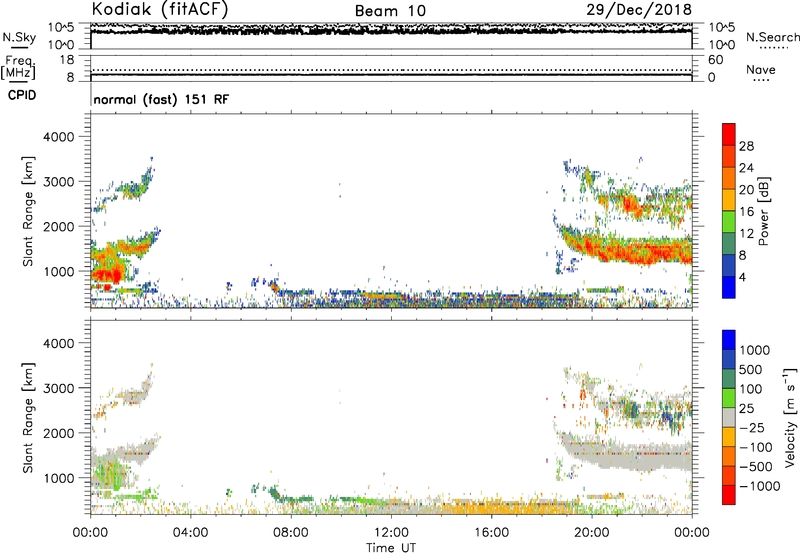Click the "Kodiak (fitACF)" plot title

(x=160, y=9)
